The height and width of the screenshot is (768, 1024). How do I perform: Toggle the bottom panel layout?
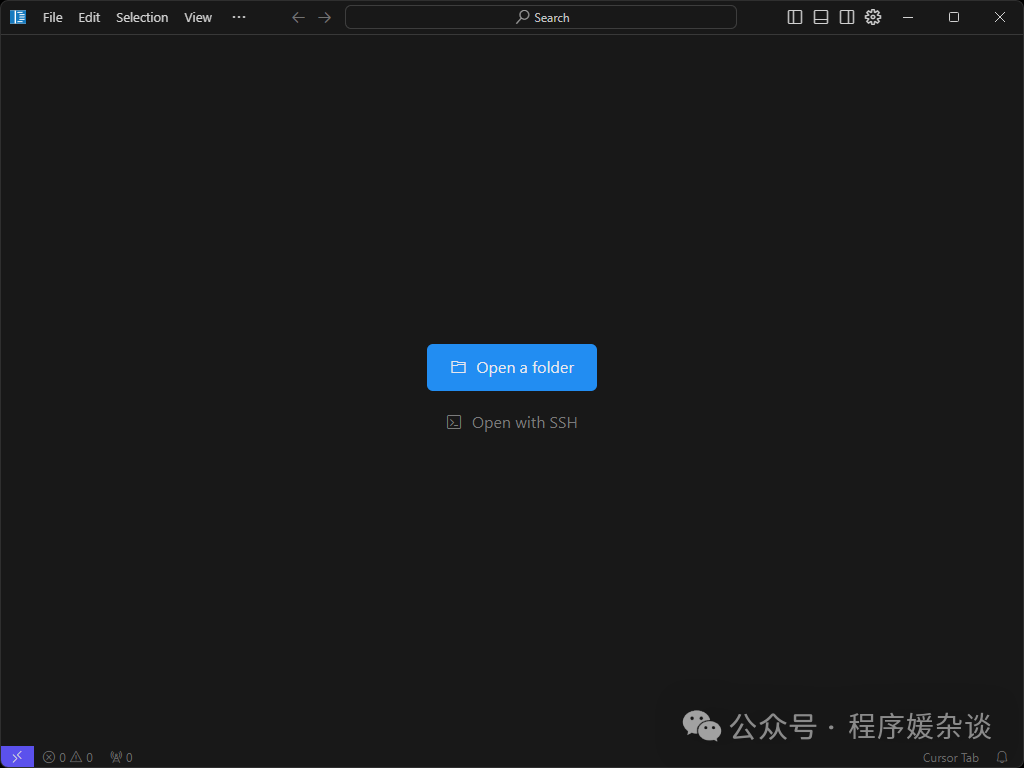pyautogui.click(x=821, y=17)
